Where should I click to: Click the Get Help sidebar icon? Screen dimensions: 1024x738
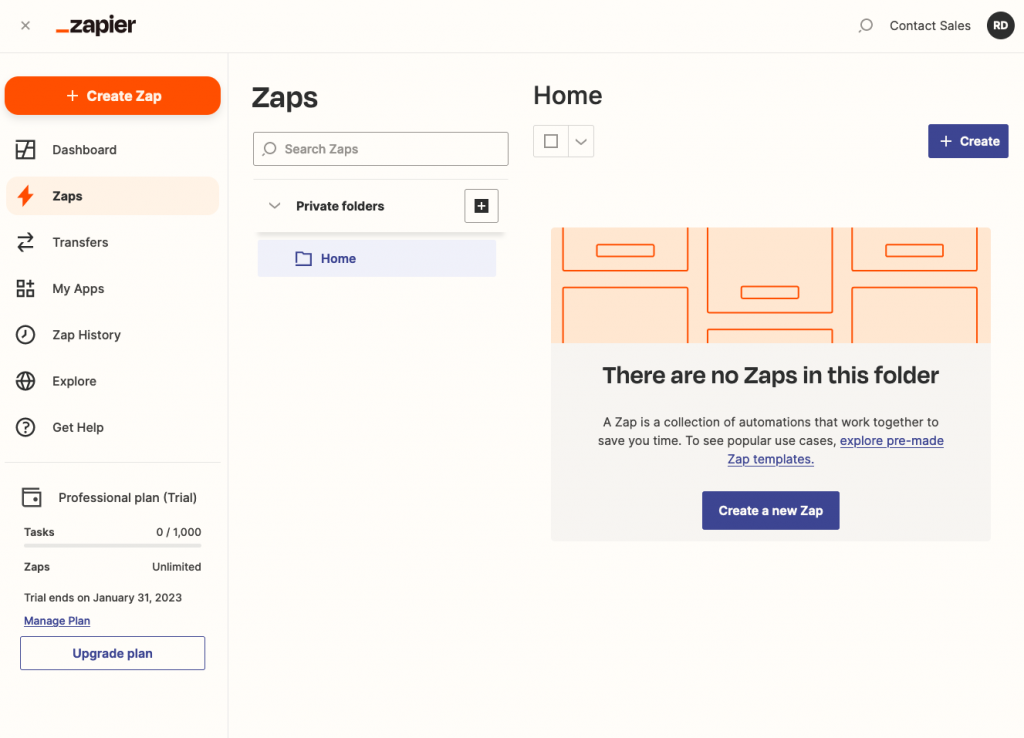[x=24, y=427]
